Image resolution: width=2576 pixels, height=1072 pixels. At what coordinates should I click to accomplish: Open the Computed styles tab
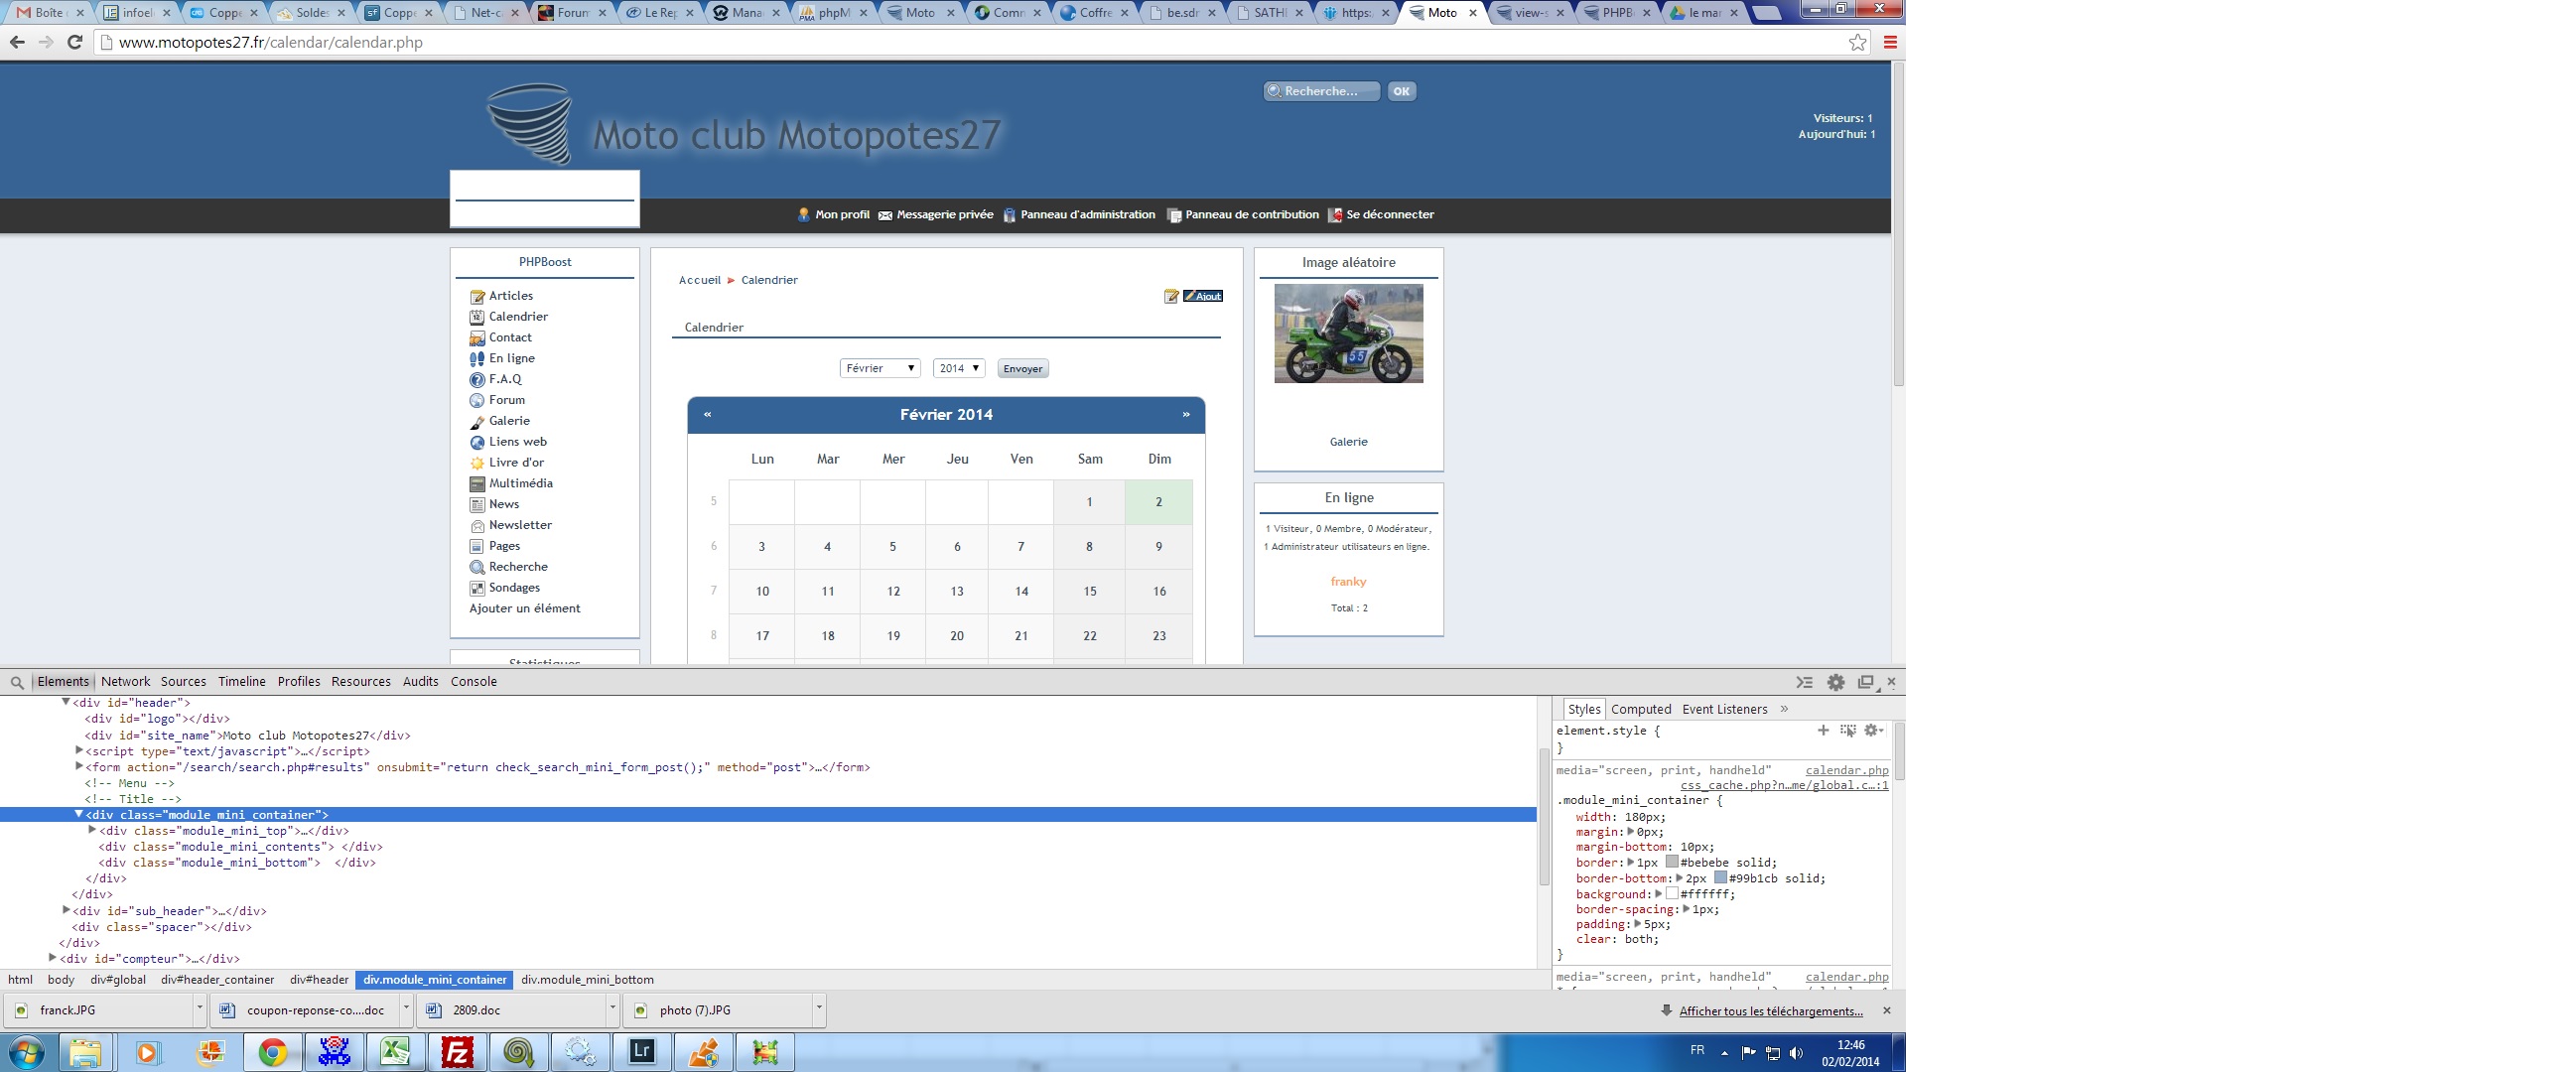click(x=1640, y=709)
